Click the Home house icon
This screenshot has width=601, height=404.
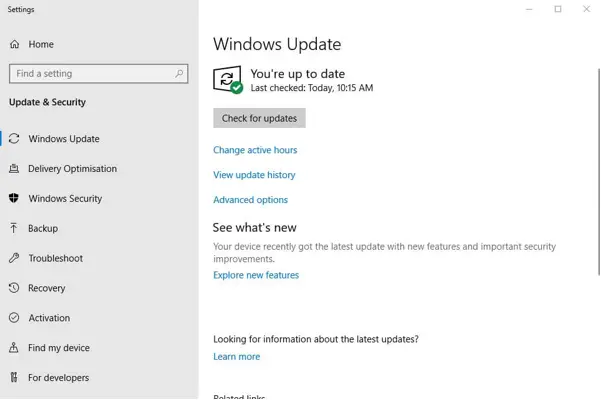15,44
